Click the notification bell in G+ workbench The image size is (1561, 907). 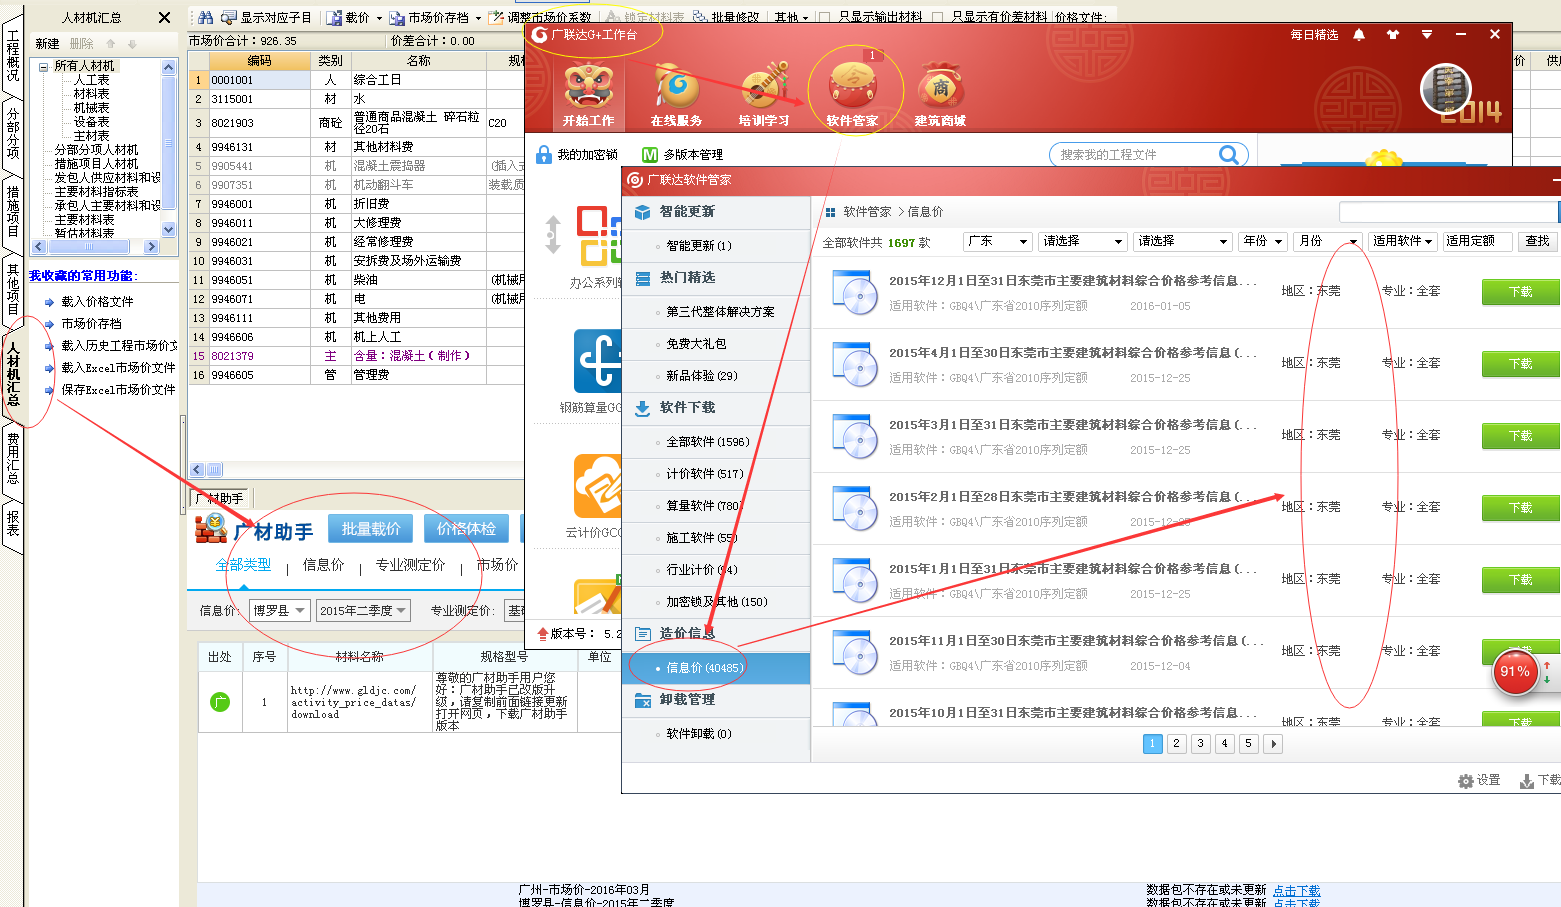pyautogui.click(x=1359, y=35)
